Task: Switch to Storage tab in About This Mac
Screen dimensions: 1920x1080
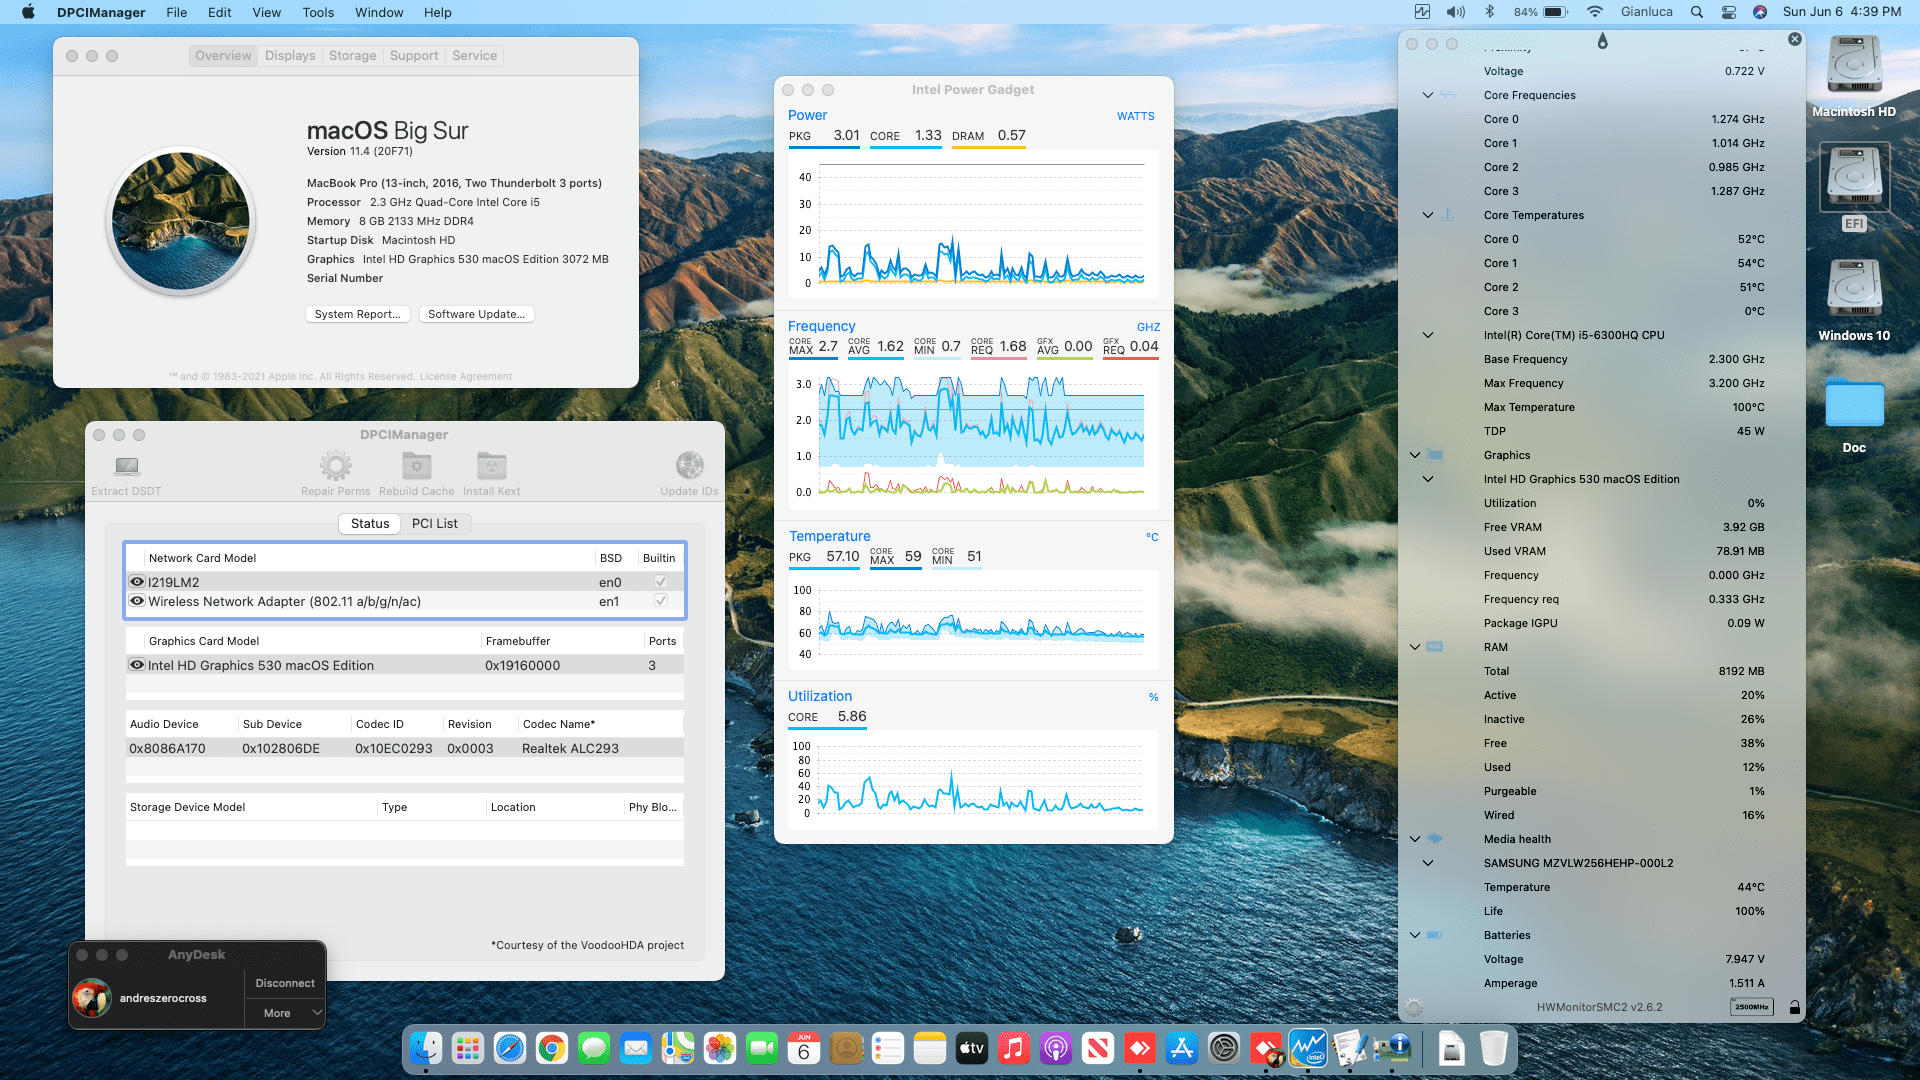Action: pyautogui.click(x=353, y=56)
